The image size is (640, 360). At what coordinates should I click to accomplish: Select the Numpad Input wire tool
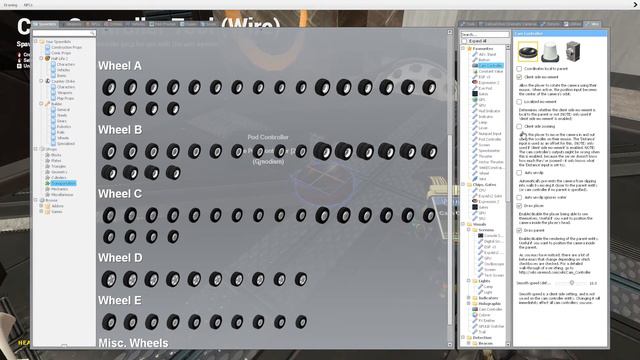point(487,133)
